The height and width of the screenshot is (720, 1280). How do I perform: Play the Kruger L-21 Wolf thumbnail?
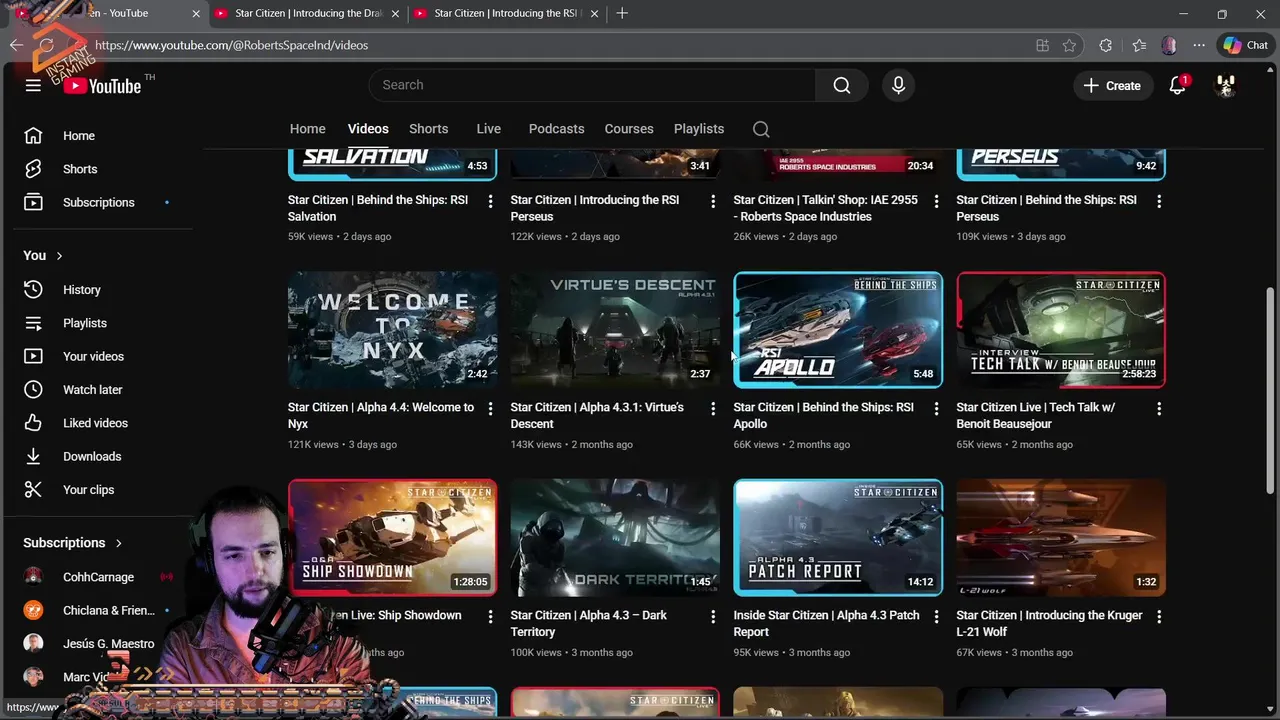1061,538
